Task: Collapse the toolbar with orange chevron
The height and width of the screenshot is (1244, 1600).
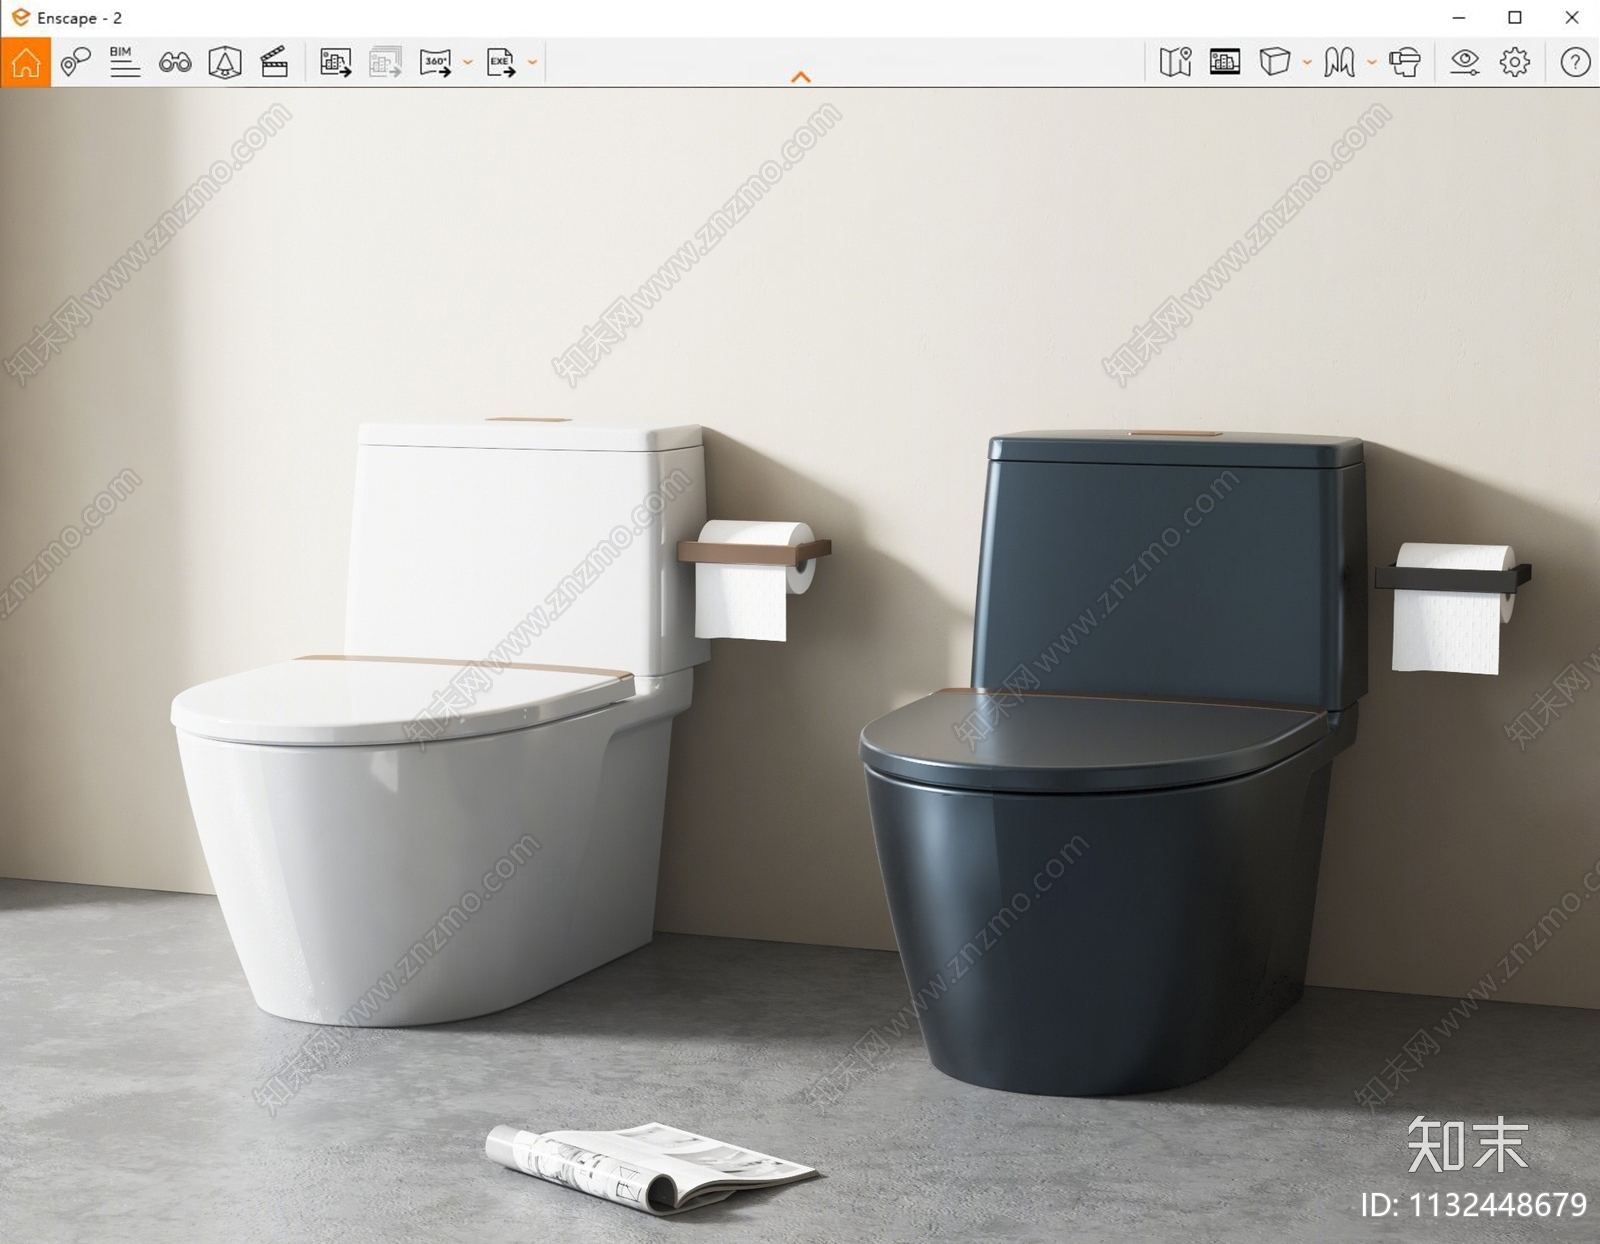Action: click(x=801, y=77)
